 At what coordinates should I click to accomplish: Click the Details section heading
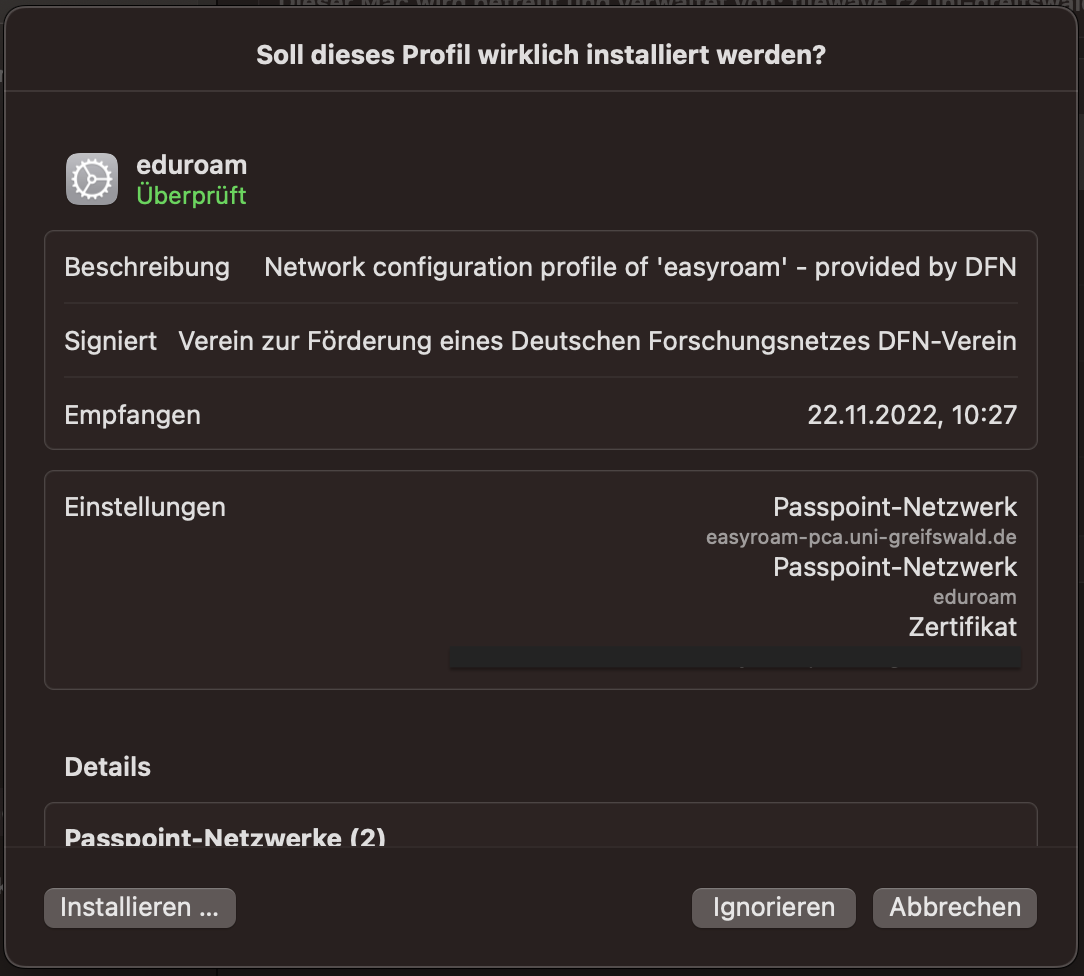[107, 767]
